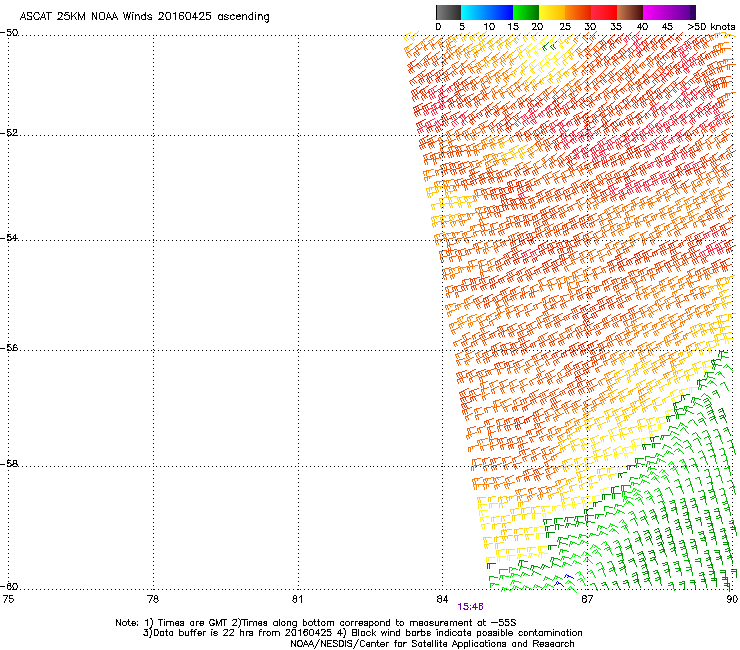740x650 pixels.
Task: Click the '>50 knots' legend label
Action: click(x=711, y=27)
